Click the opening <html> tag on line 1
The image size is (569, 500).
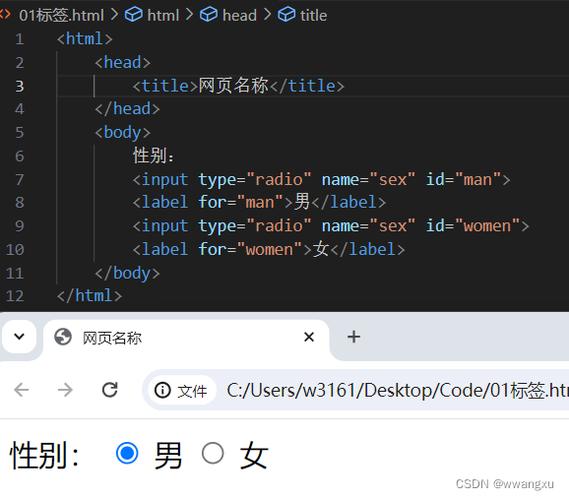tap(85, 39)
